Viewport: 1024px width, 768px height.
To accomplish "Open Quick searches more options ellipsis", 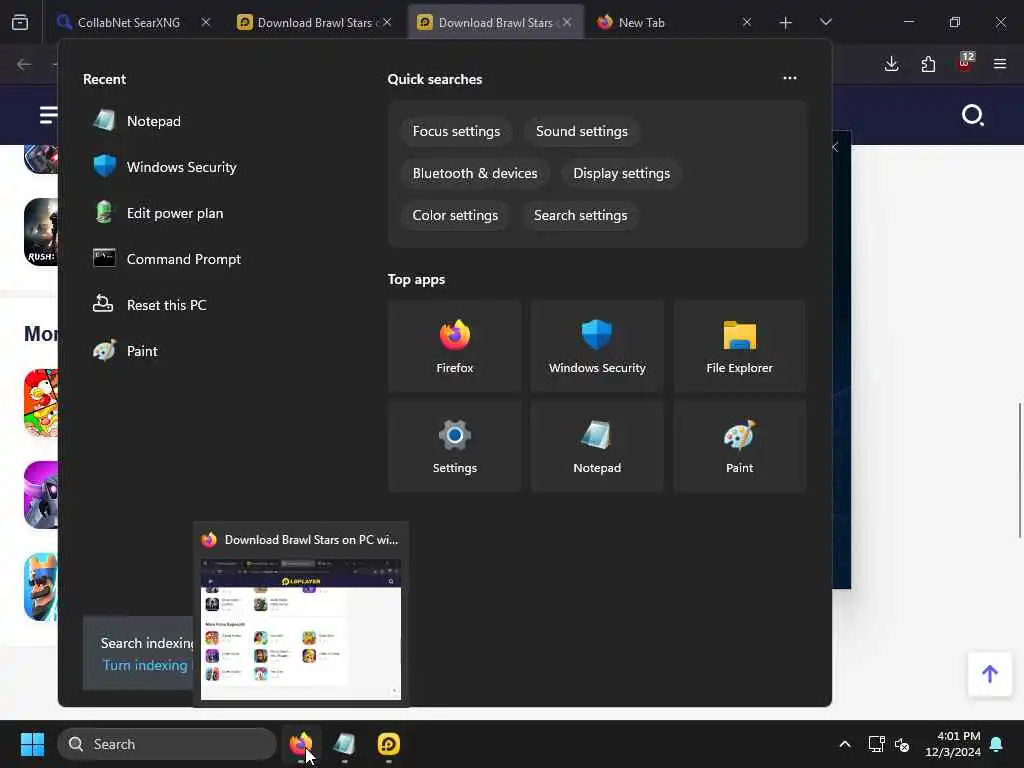I will click(x=790, y=78).
